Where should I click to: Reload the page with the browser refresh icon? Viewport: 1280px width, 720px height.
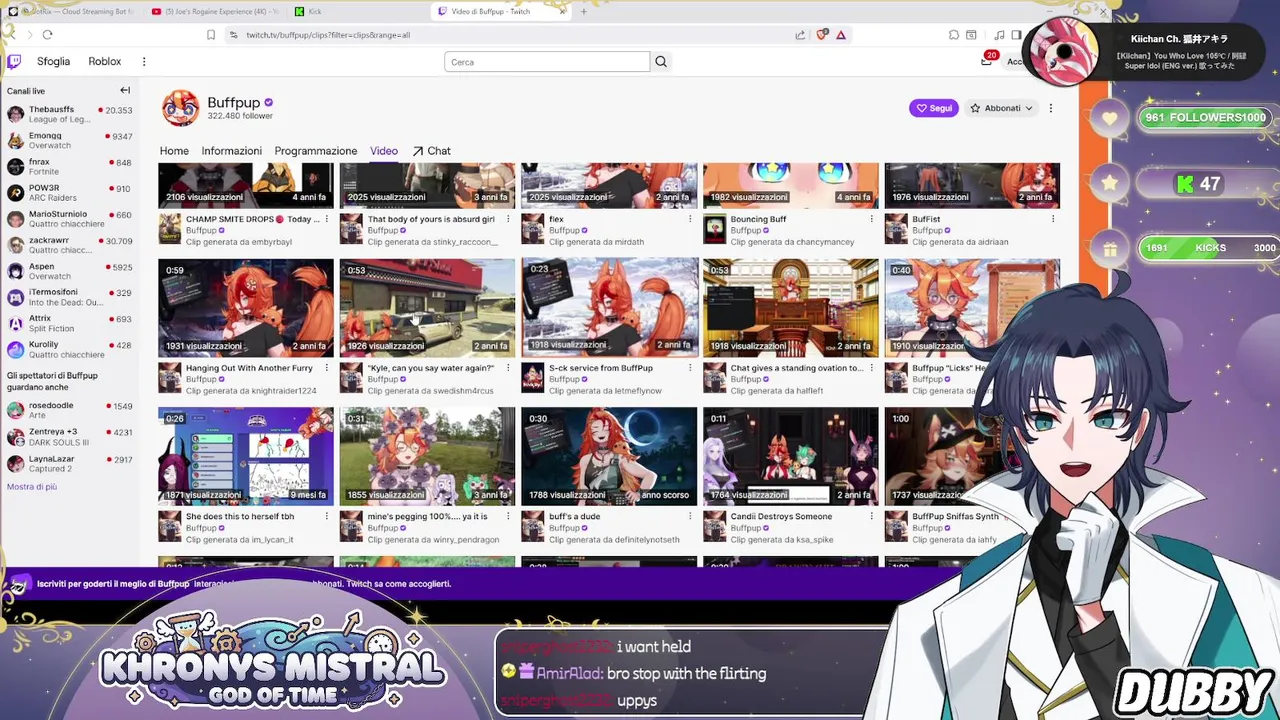47,35
